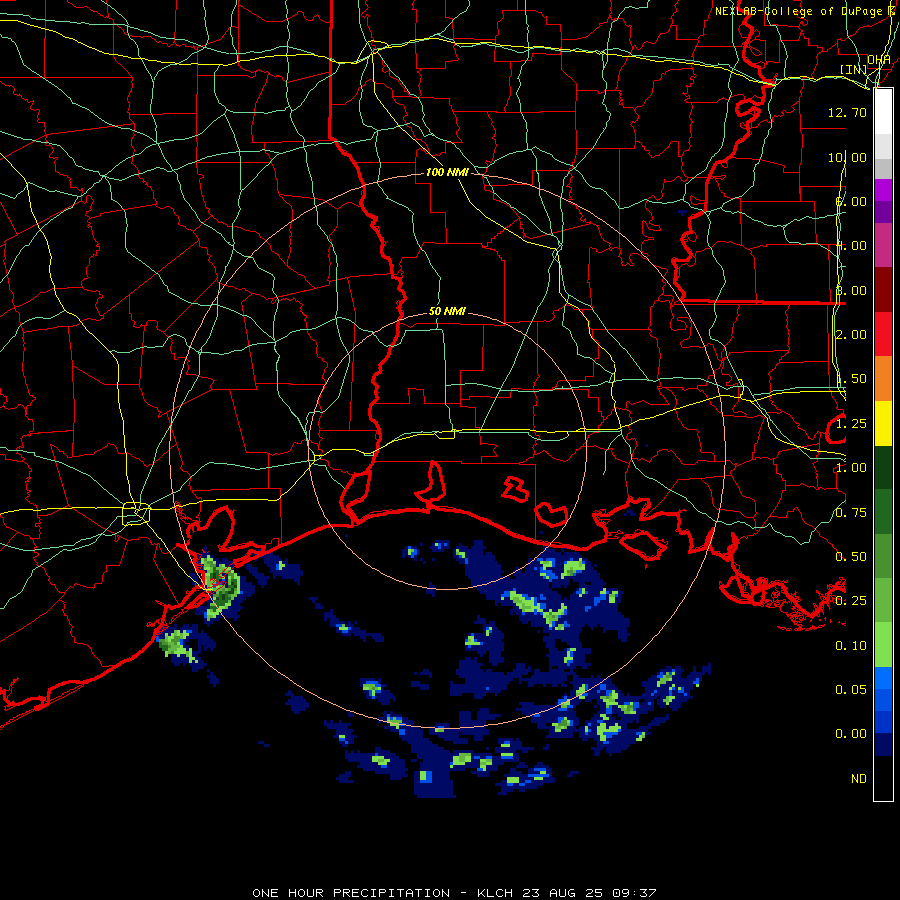Select the light blue swatch above 0.05
The width and height of the screenshot is (900, 900).
884,678
